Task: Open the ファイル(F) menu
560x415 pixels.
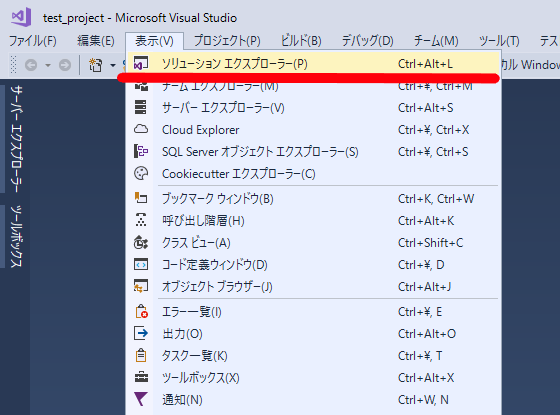Action: [32, 41]
